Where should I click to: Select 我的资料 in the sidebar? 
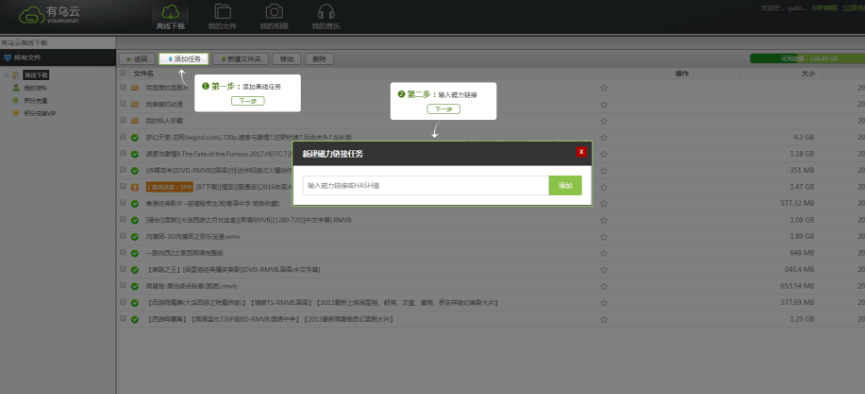(x=35, y=88)
